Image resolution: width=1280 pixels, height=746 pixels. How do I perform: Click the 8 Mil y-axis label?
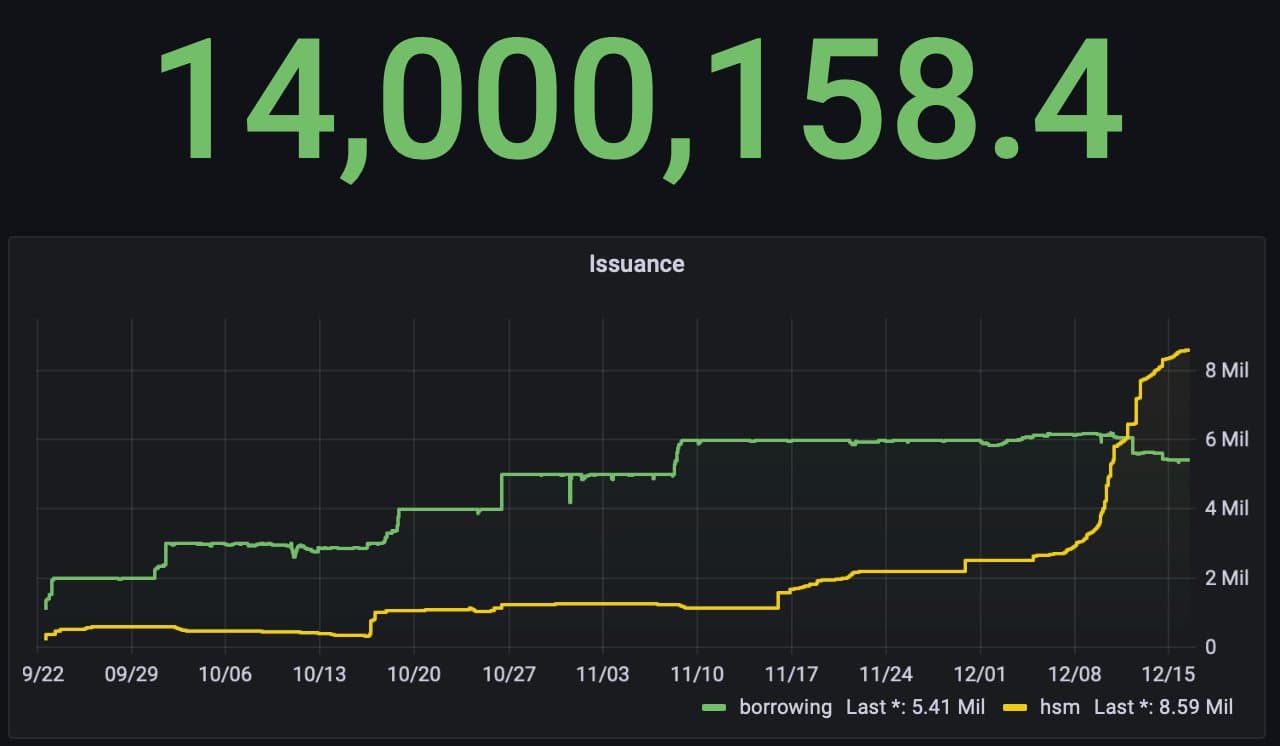pos(1226,371)
